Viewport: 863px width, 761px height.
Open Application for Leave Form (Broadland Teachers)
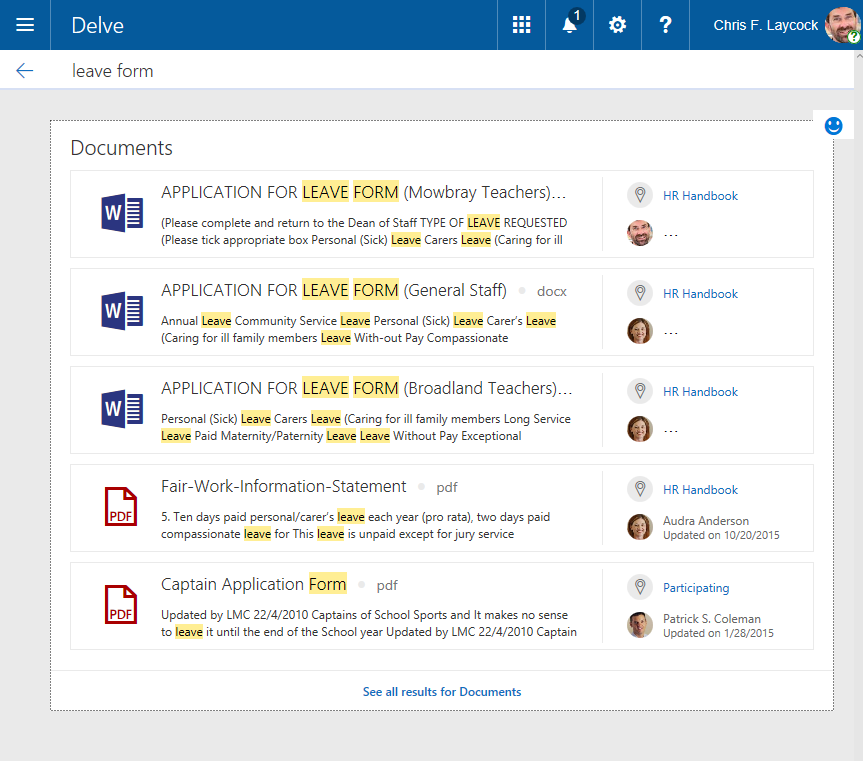click(x=367, y=388)
